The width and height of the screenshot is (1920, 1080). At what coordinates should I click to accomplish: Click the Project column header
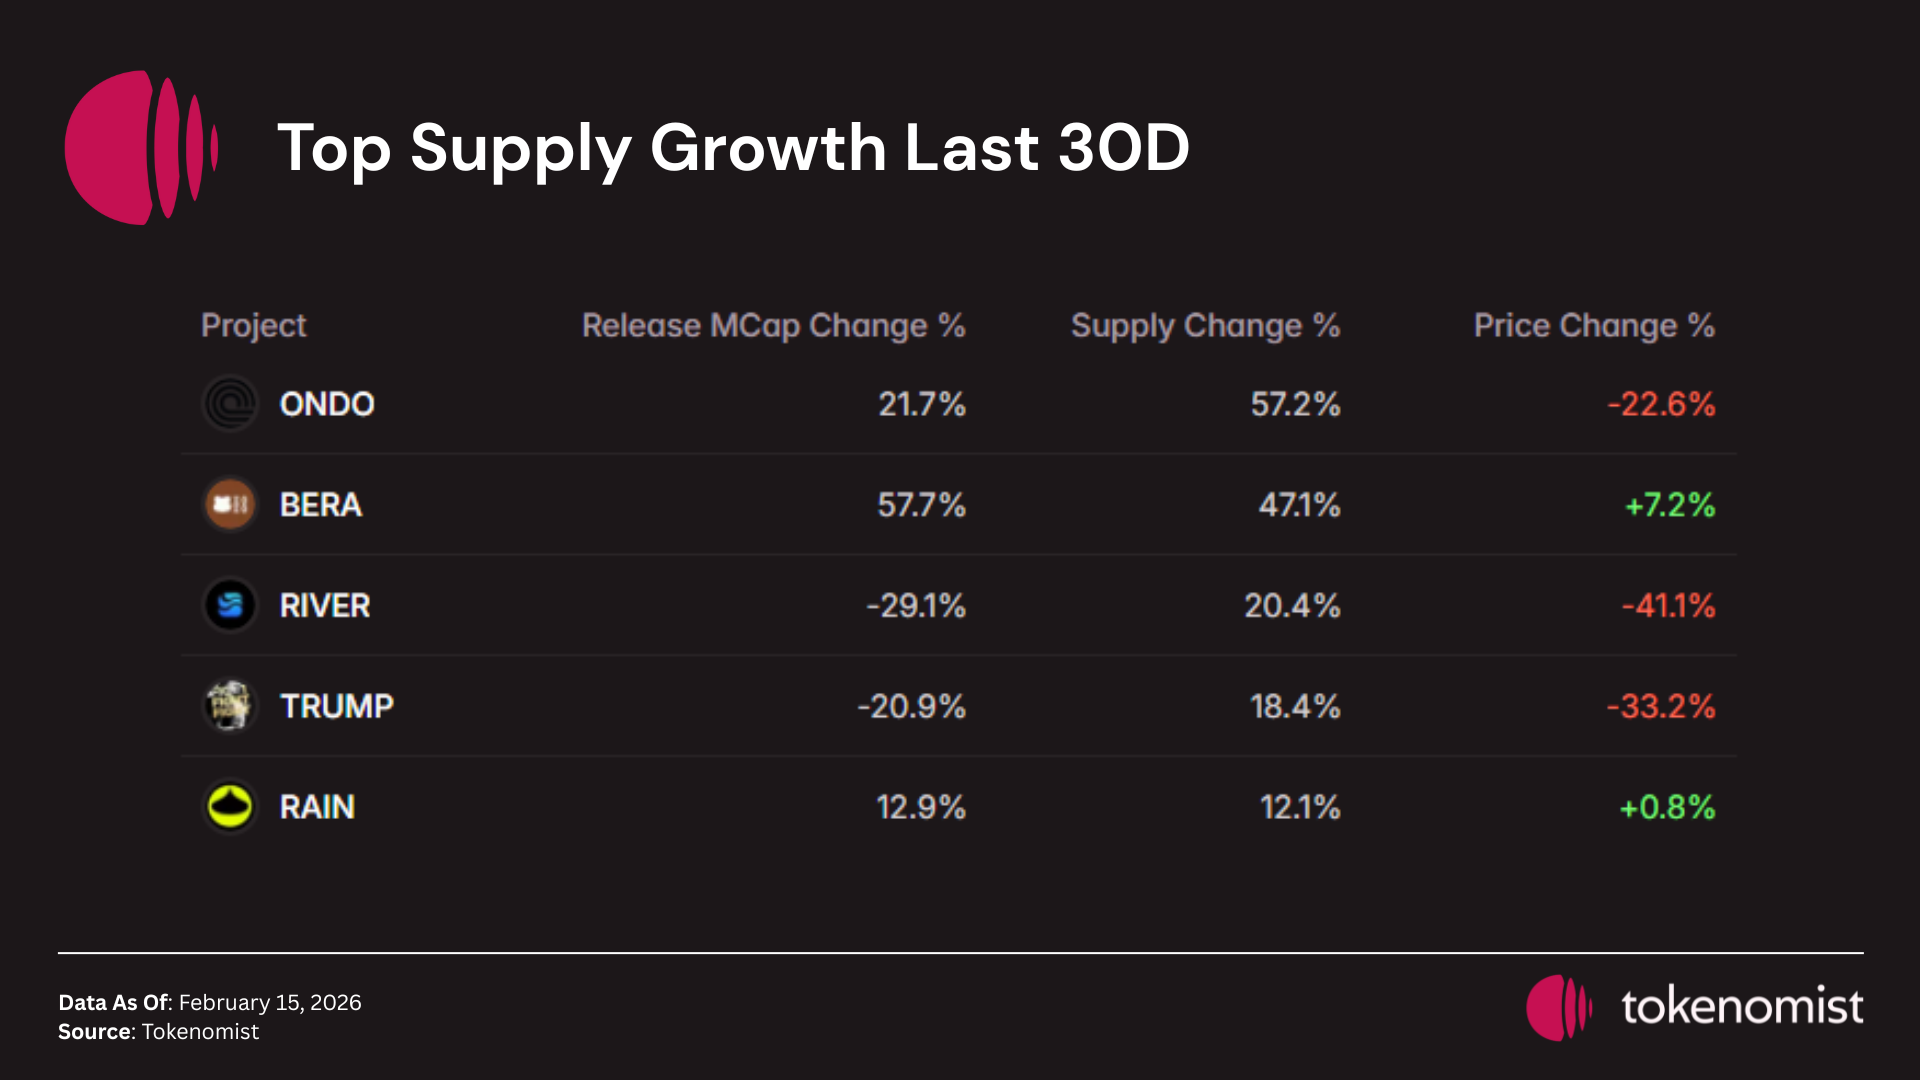click(253, 326)
